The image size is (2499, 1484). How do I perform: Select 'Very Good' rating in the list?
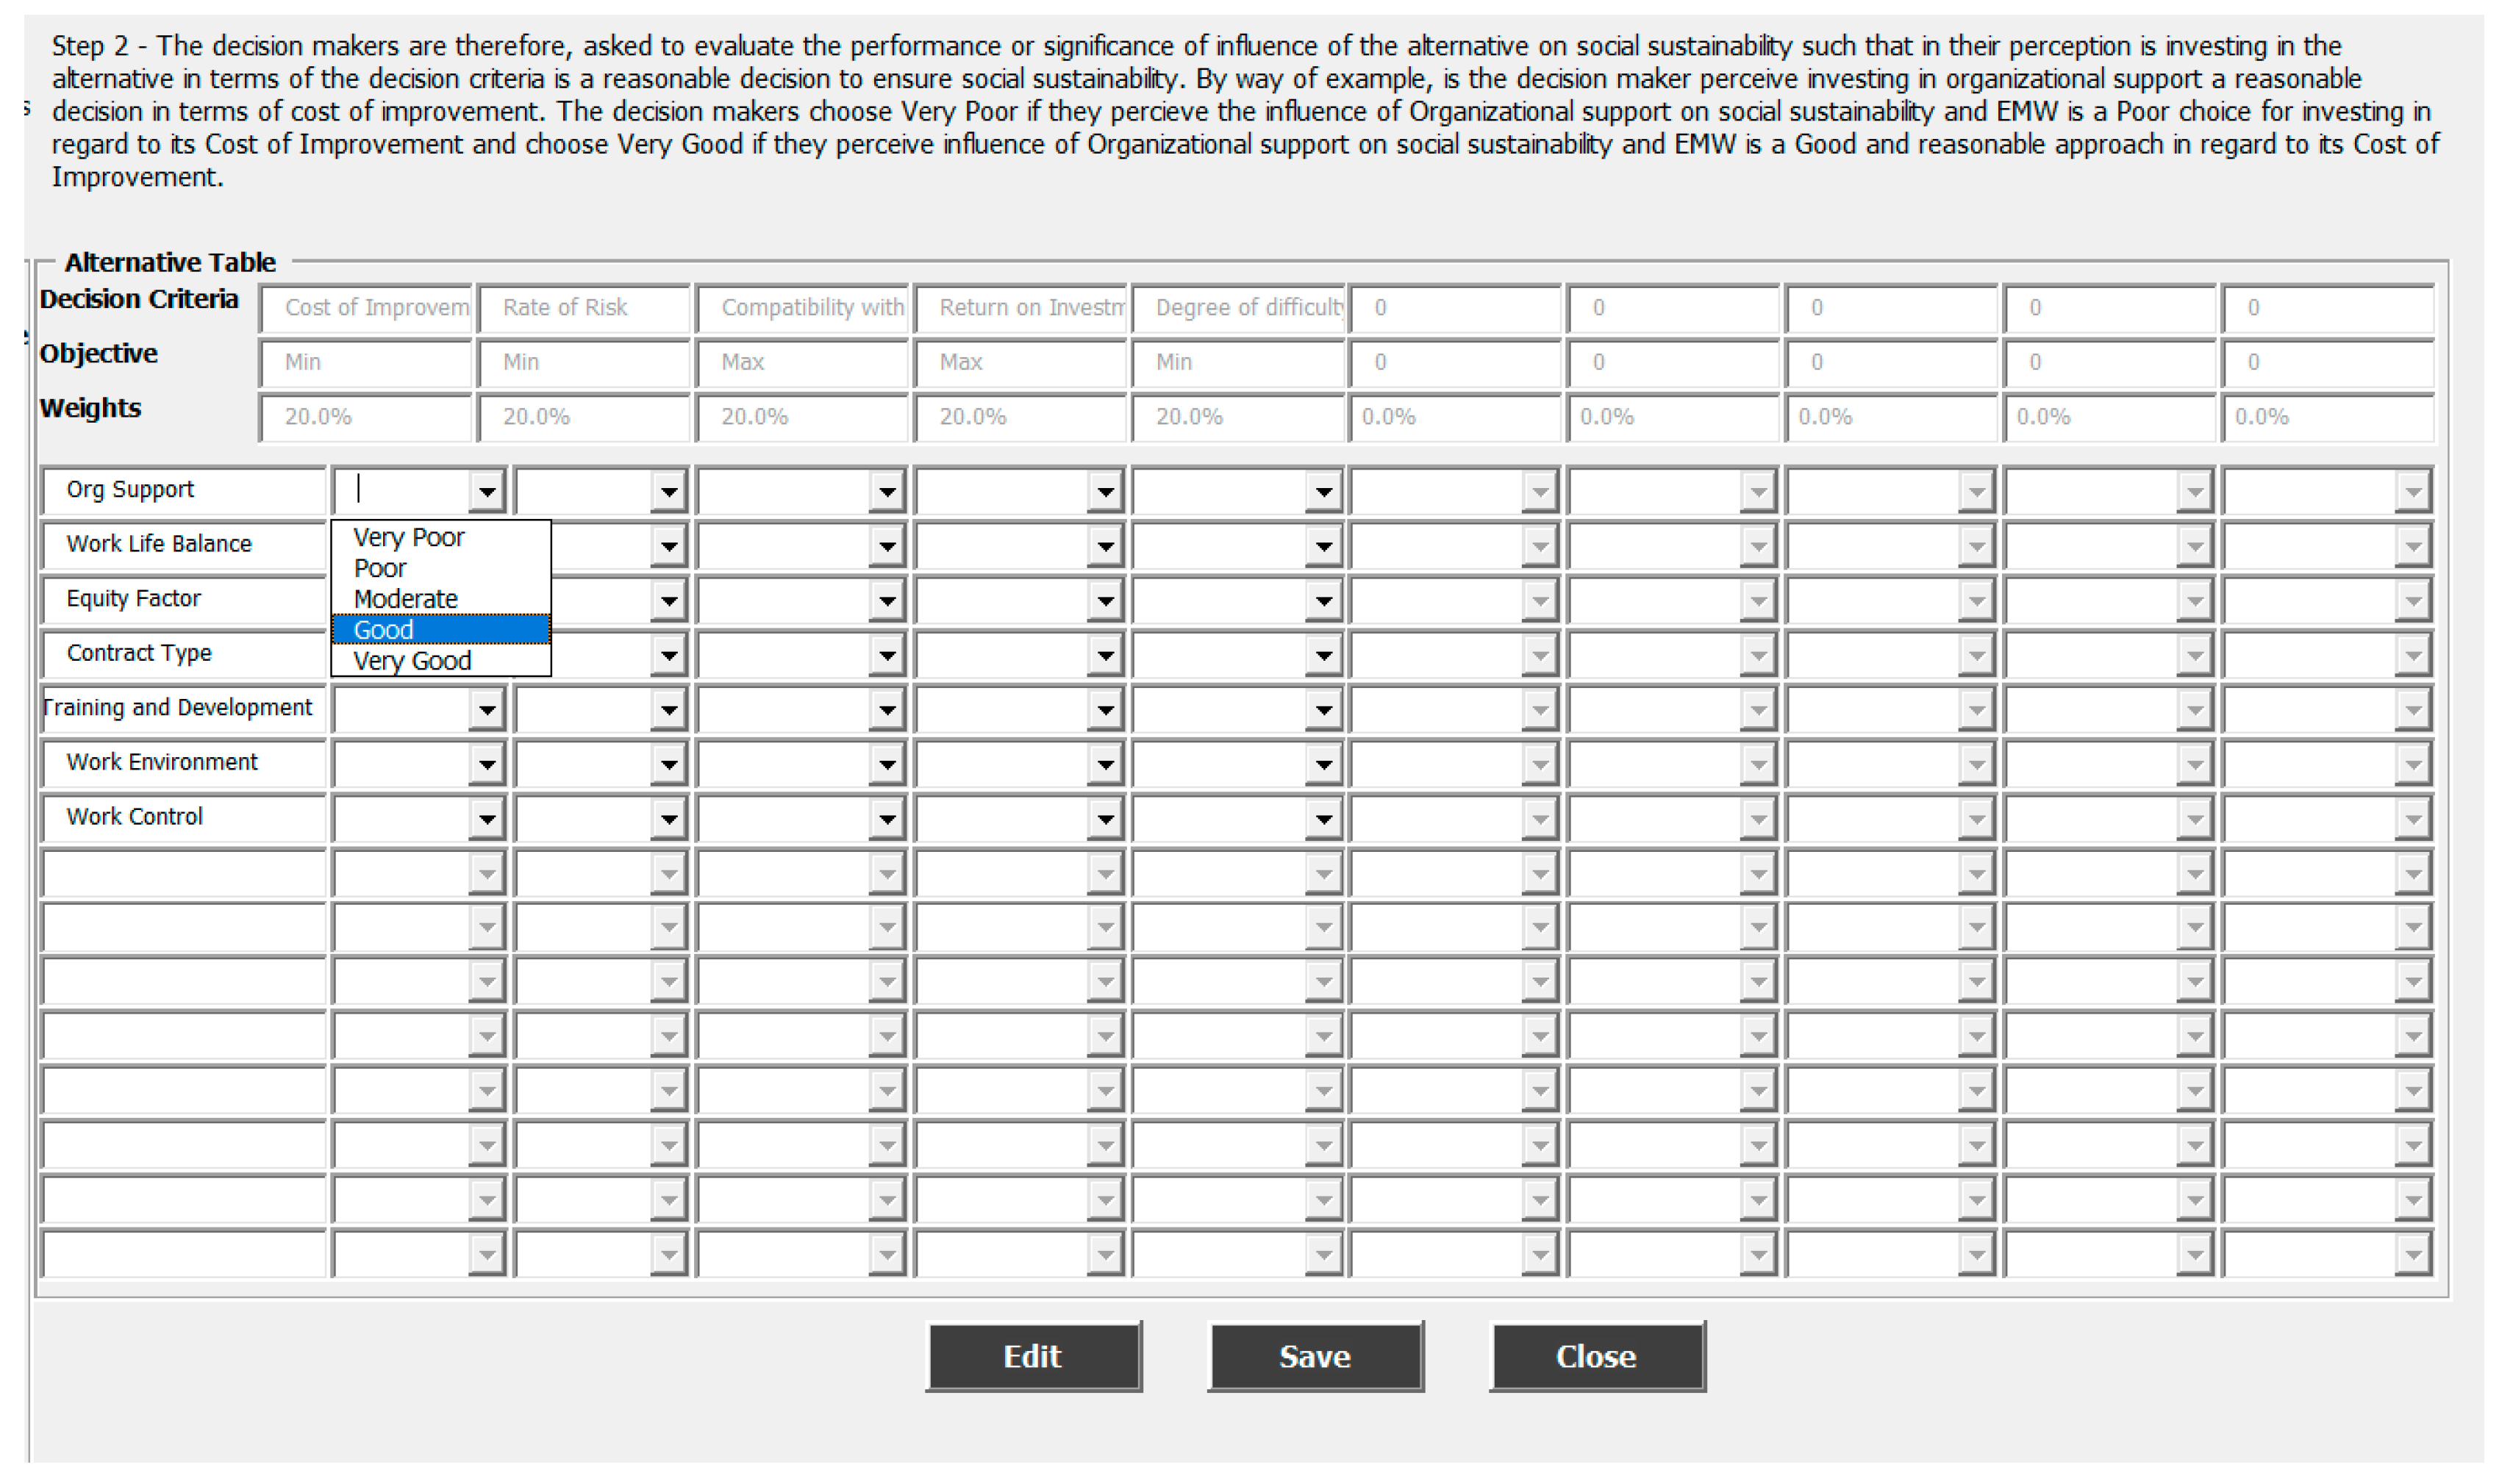[412, 661]
